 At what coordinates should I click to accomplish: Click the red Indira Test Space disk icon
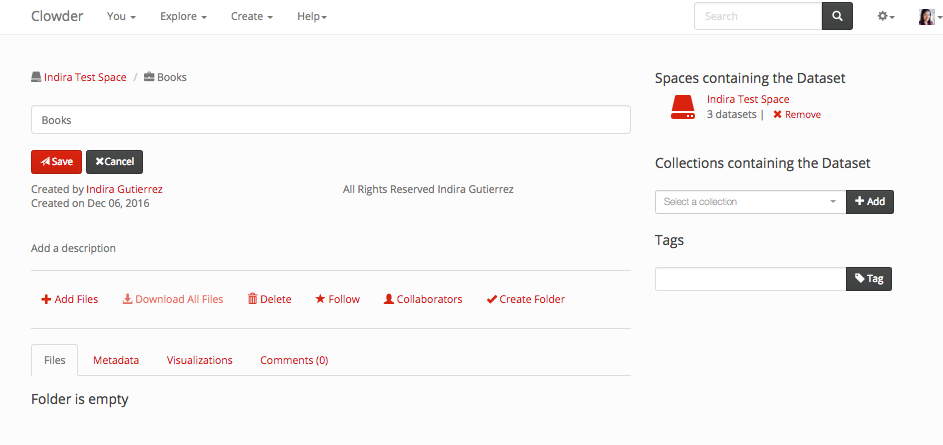coord(682,108)
